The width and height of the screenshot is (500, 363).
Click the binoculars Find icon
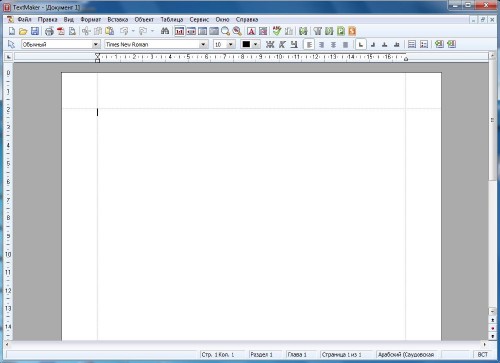165,31
